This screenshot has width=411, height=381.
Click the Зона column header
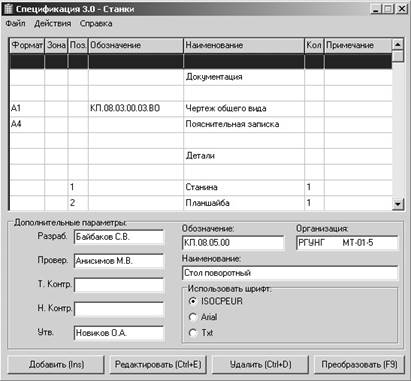[56, 45]
